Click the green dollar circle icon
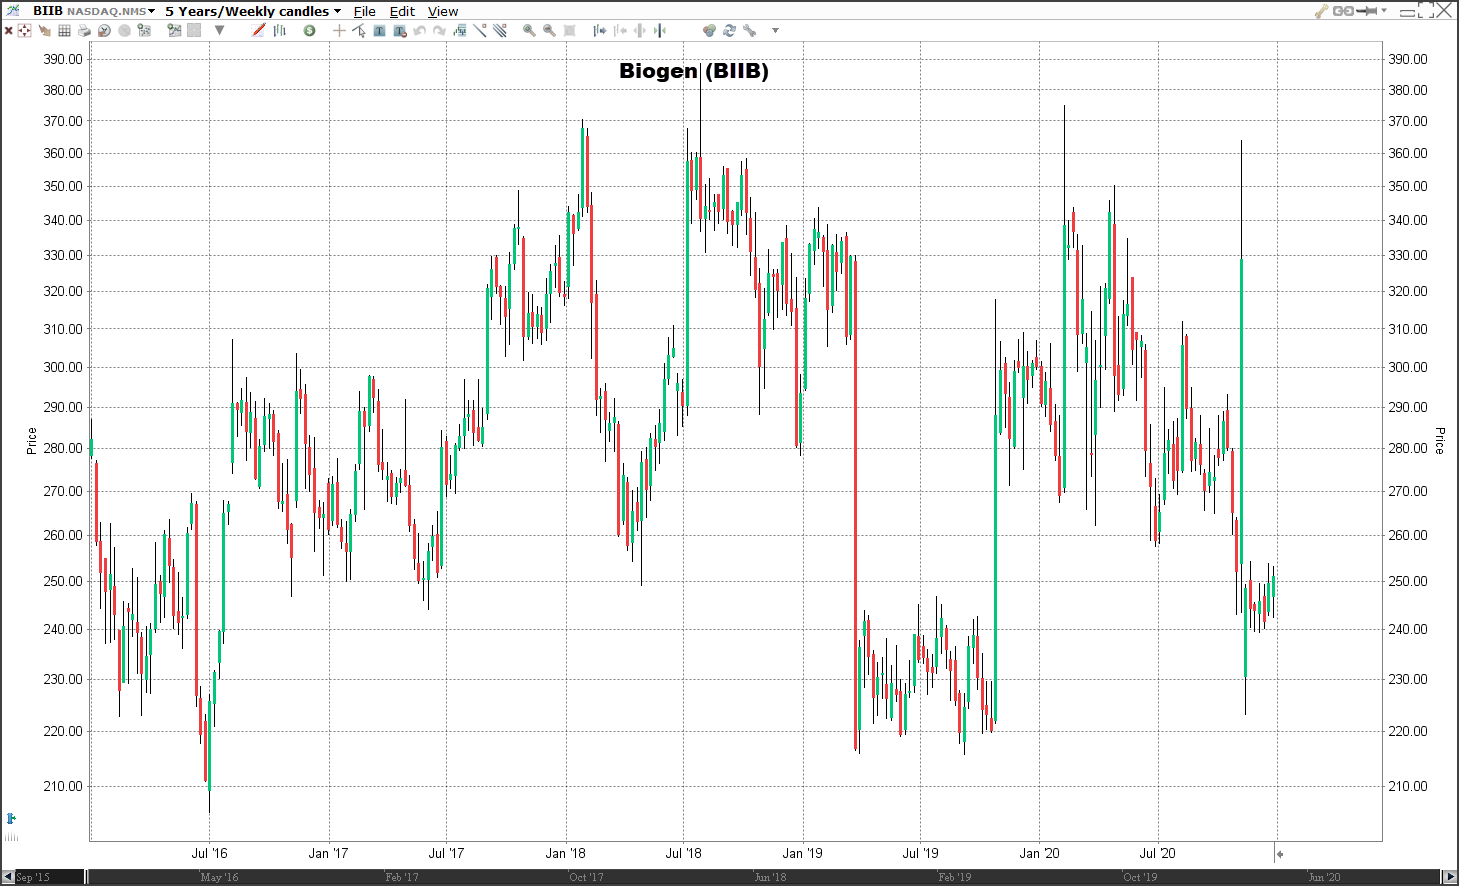This screenshot has width=1459, height=886. pyautogui.click(x=309, y=31)
